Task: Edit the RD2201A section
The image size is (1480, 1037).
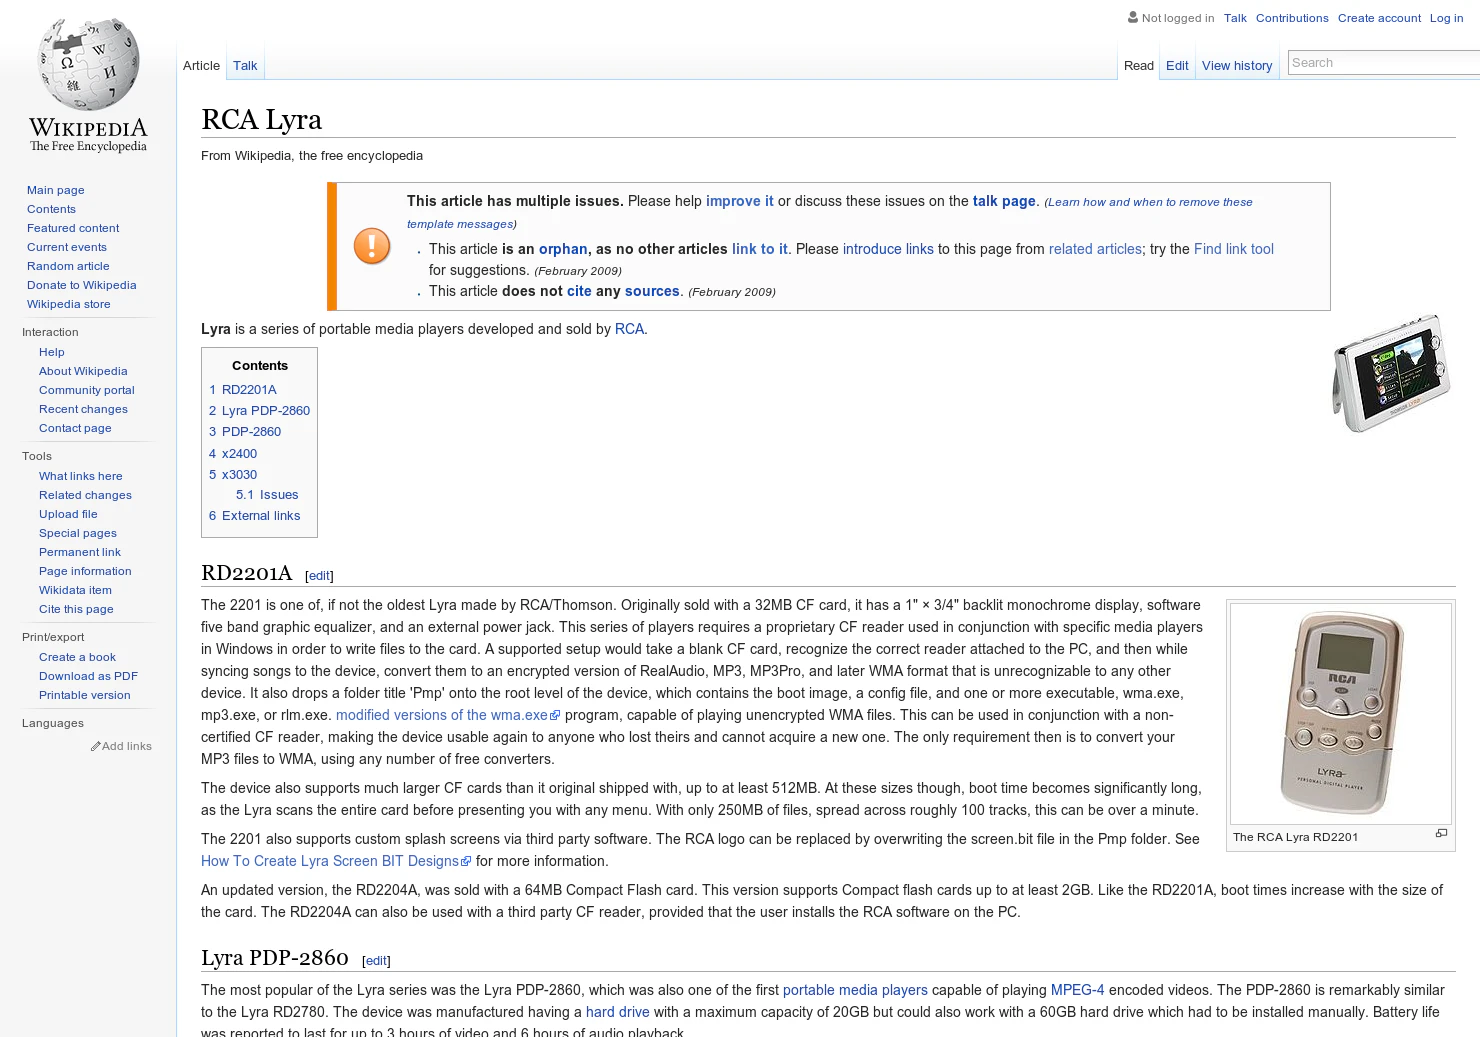Action: coord(319,576)
